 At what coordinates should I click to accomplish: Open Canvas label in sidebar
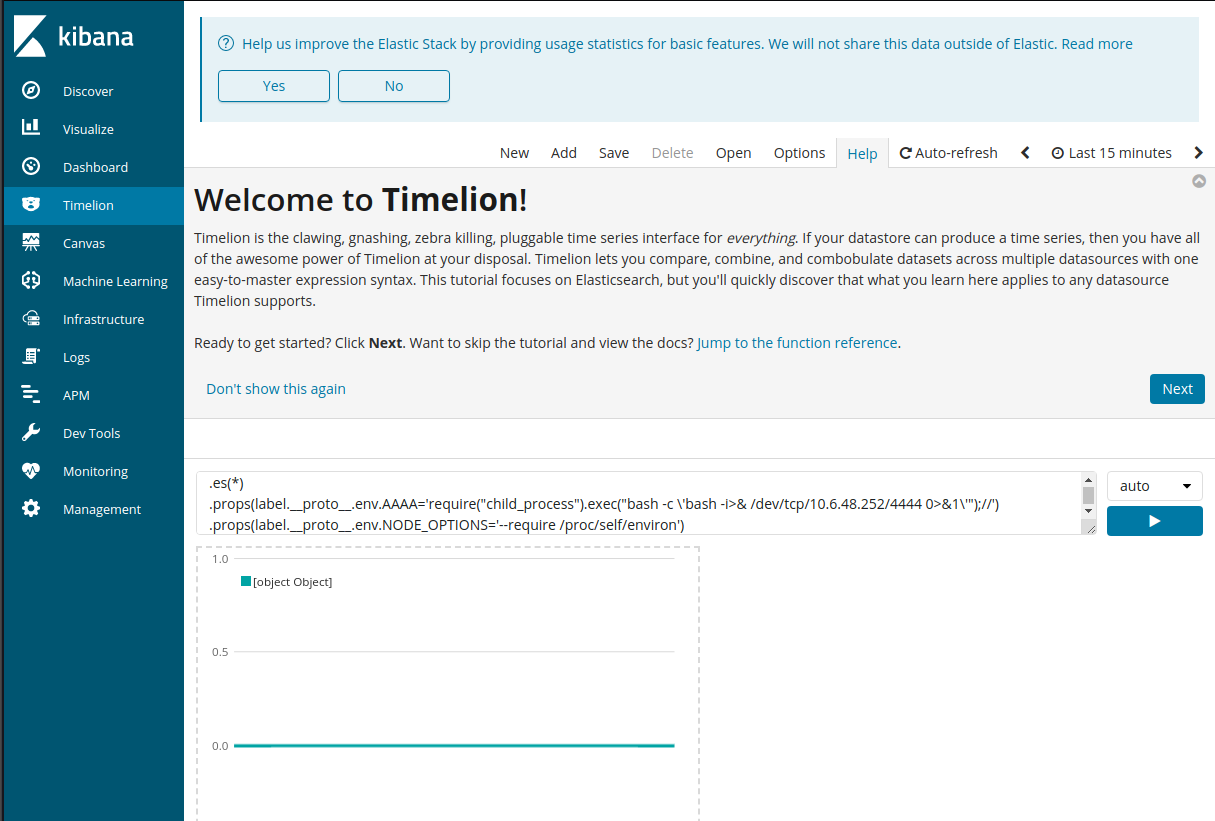tap(84, 243)
